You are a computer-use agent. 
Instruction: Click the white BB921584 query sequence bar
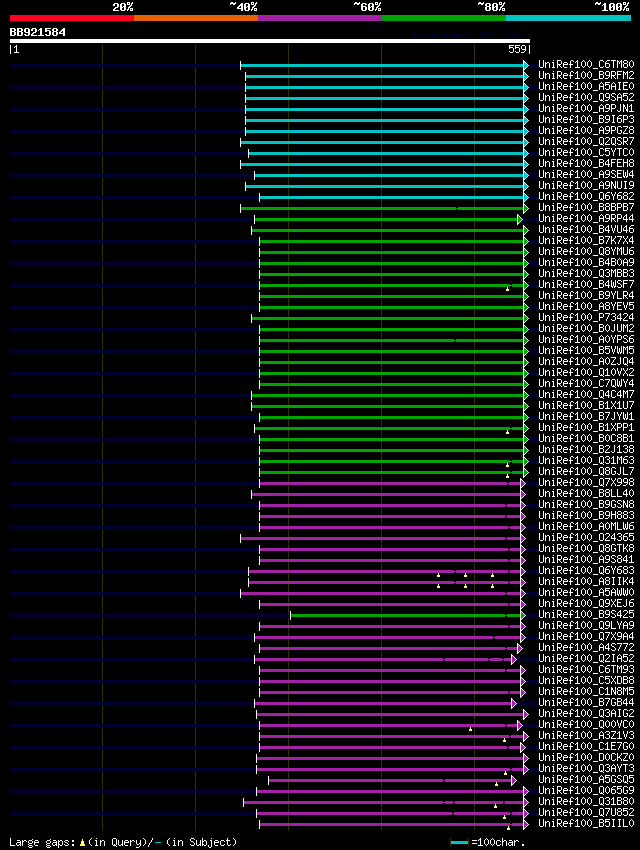coord(269,41)
